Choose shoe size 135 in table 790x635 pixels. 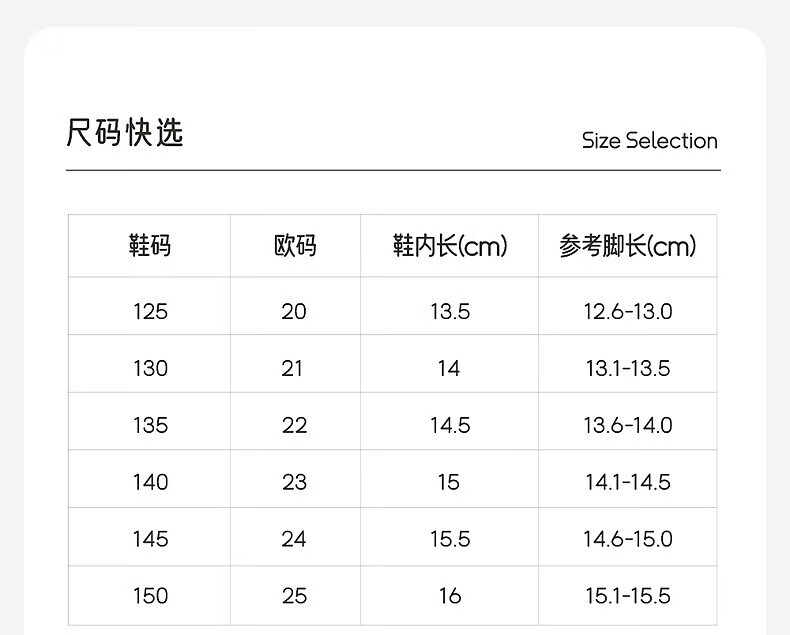(150, 425)
